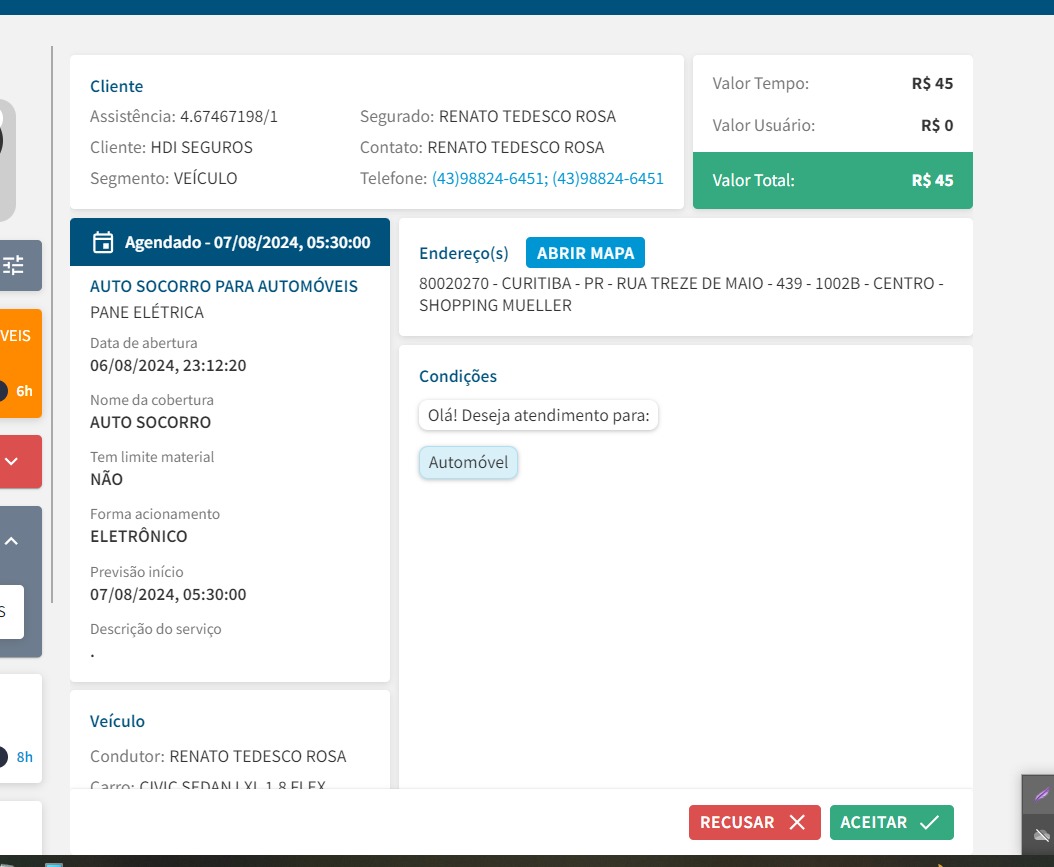
Task: Accept the service with ACEITAR
Action: 891,822
